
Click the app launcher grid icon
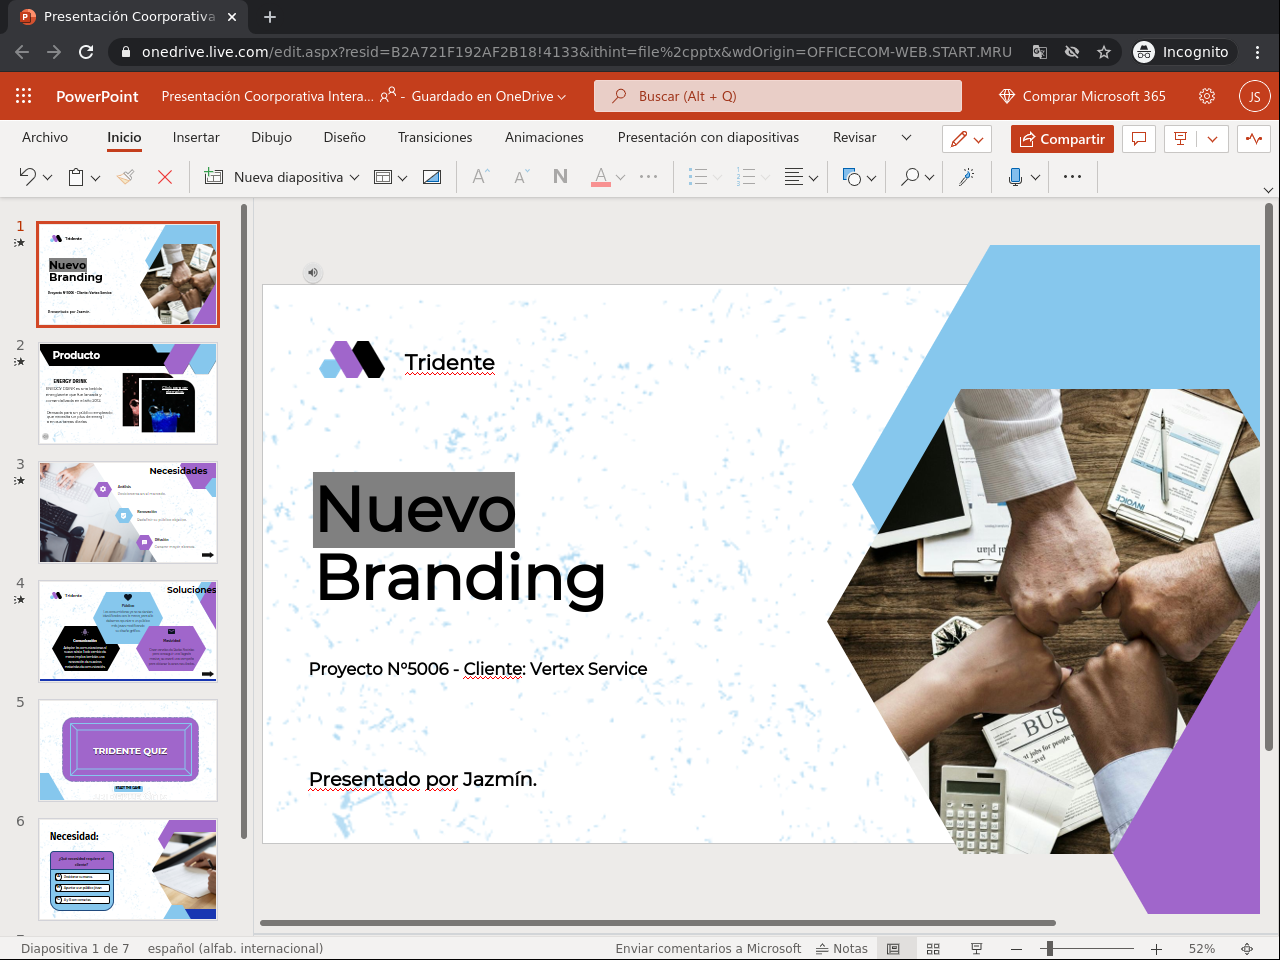pos(24,96)
